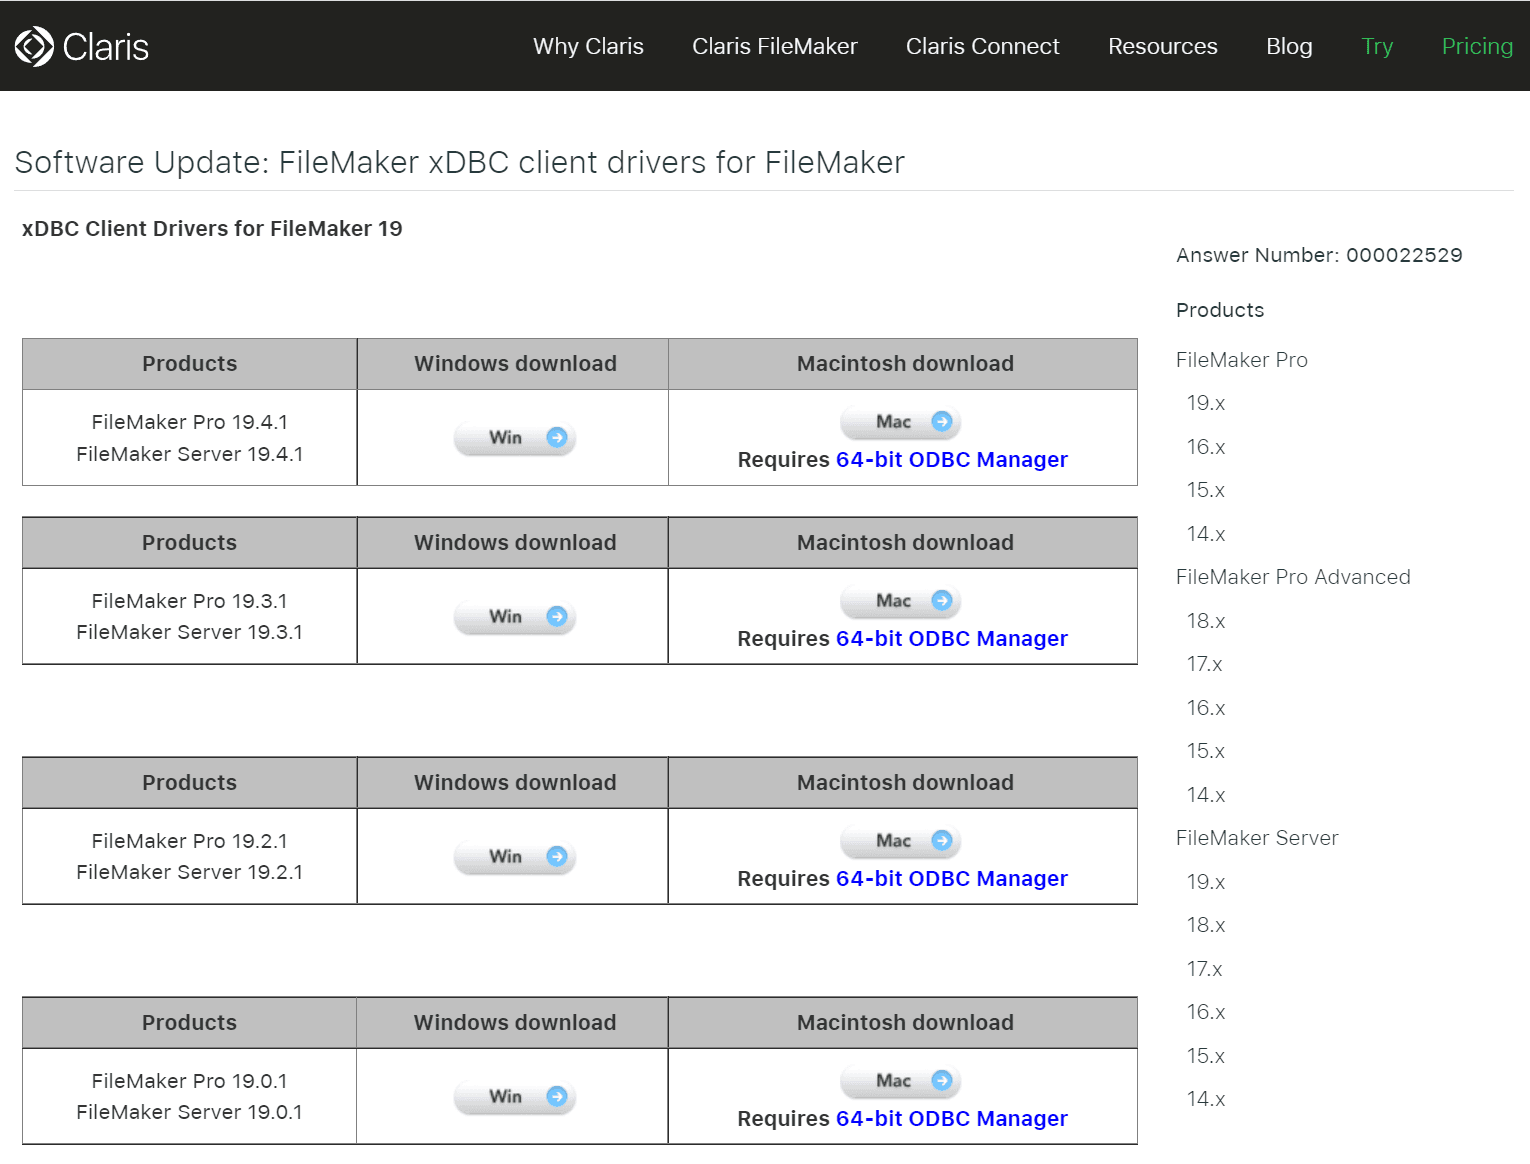Select 18.x under FileMaker Server
1530x1164 pixels.
click(x=1206, y=925)
